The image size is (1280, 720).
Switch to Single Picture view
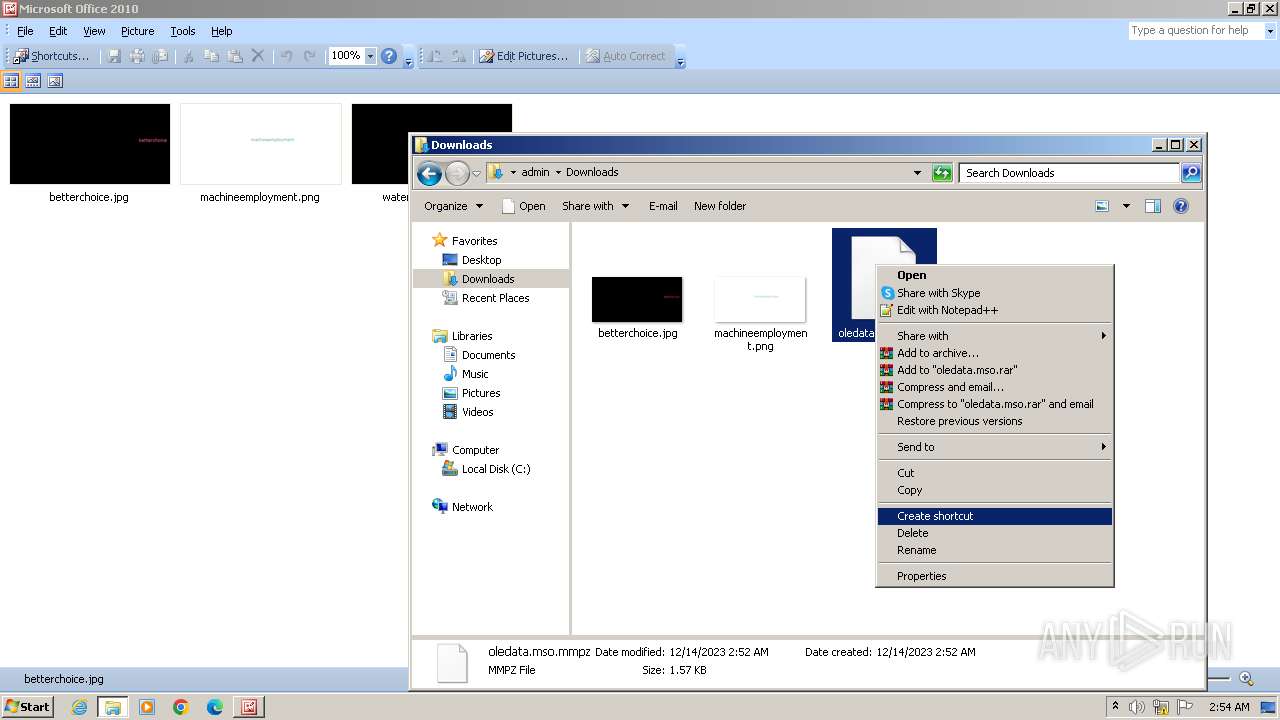click(x=55, y=81)
